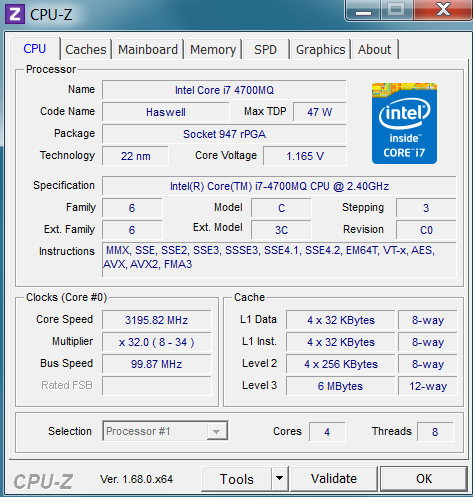Click the Instructions list field
Image resolution: width=473 pixels, height=497 pixels.
tap(279, 260)
